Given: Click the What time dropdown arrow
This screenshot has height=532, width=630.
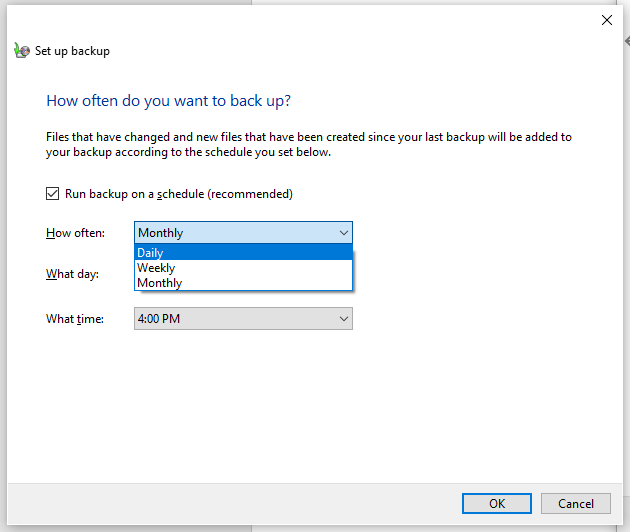Looking at the screenshot, I should pos(343,319).
